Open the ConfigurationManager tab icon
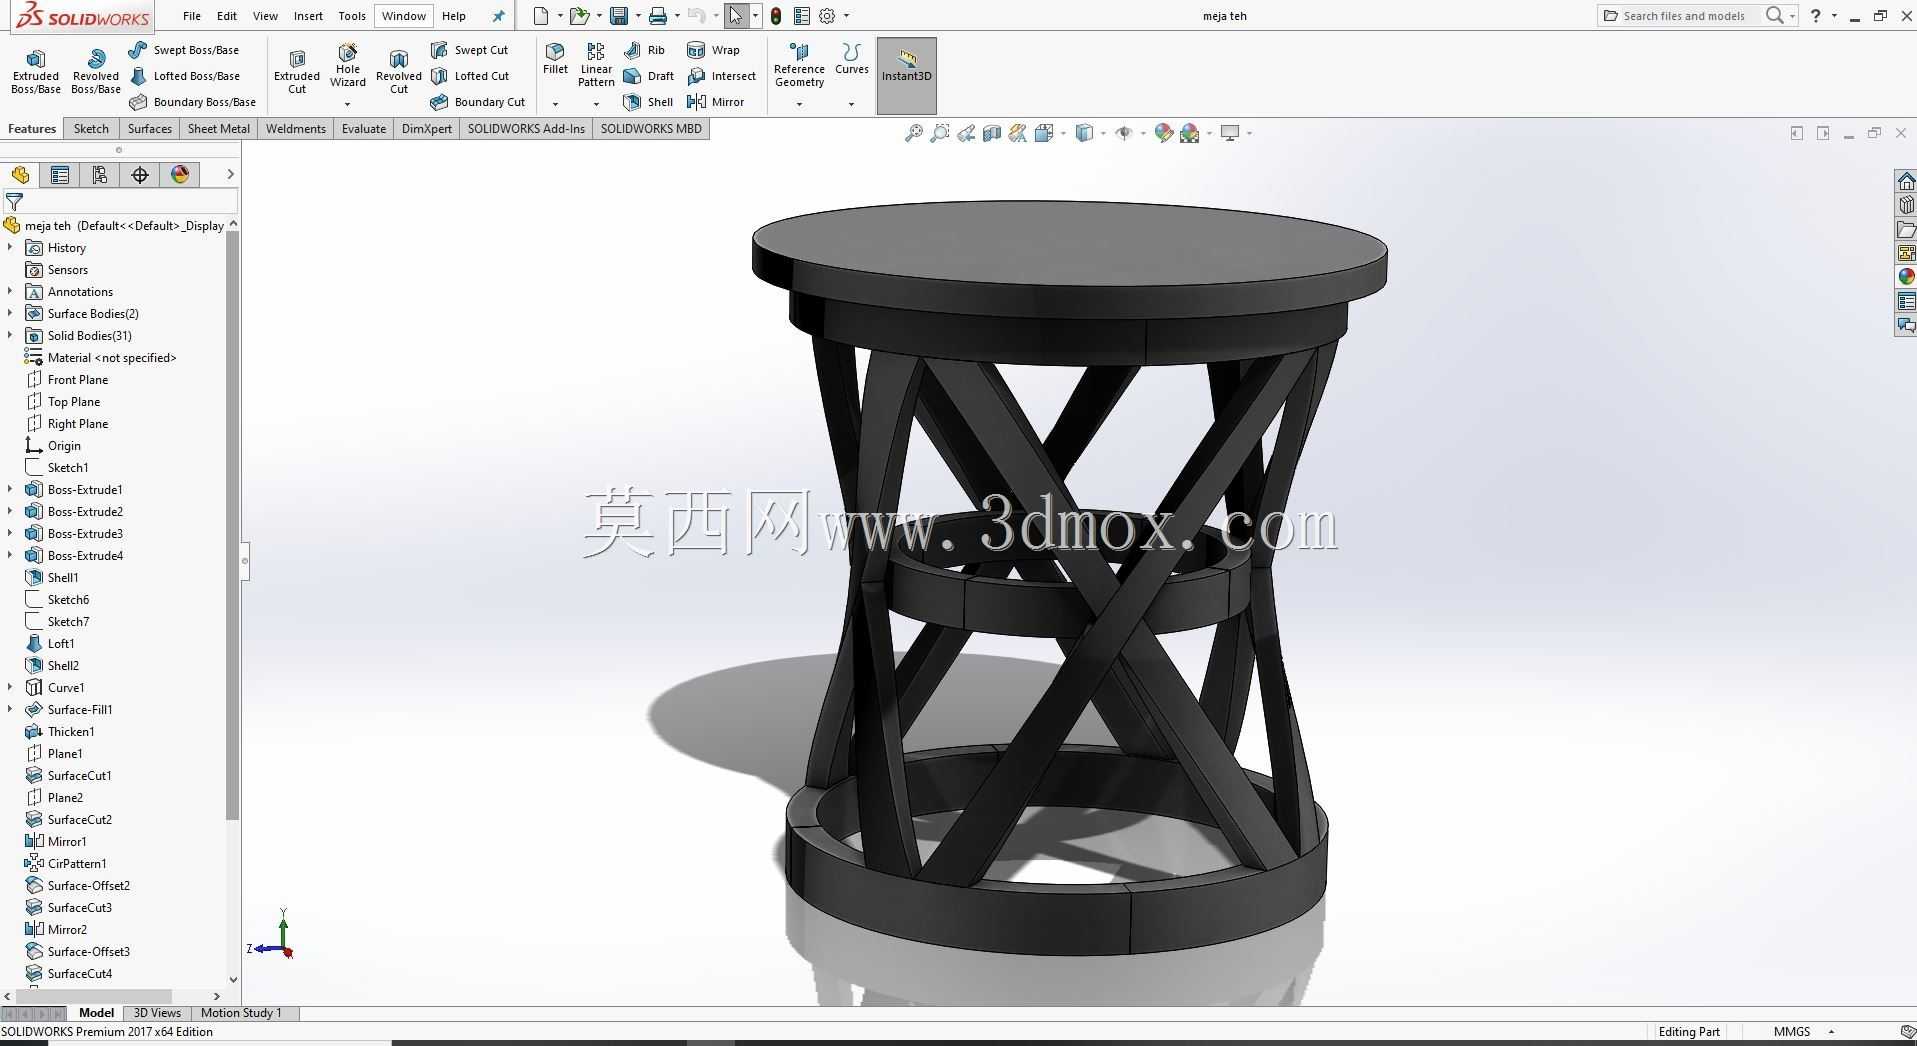This screenshot has height=1046, width=1917. 100,175
